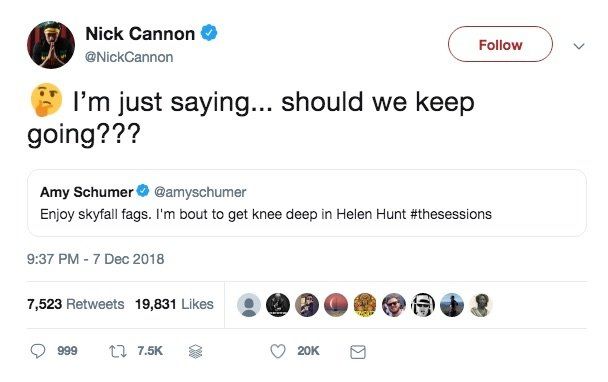Click the reply speech bubble icon
The width and height of the screenshot is (608, 382).
38,351
